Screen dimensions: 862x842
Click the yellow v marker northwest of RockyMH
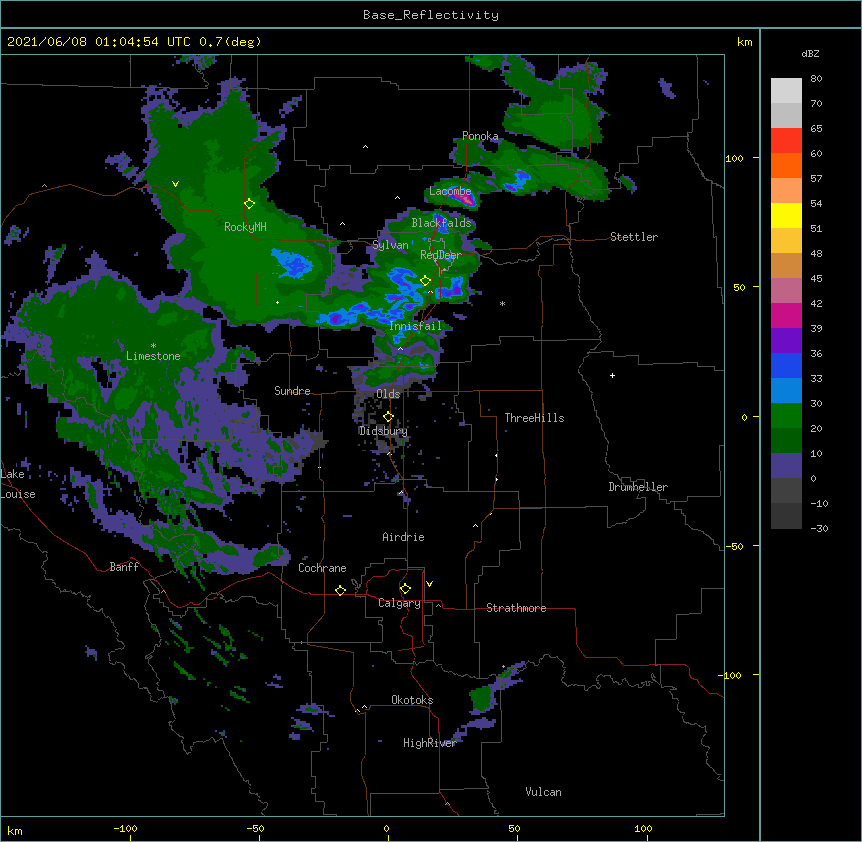175,184
